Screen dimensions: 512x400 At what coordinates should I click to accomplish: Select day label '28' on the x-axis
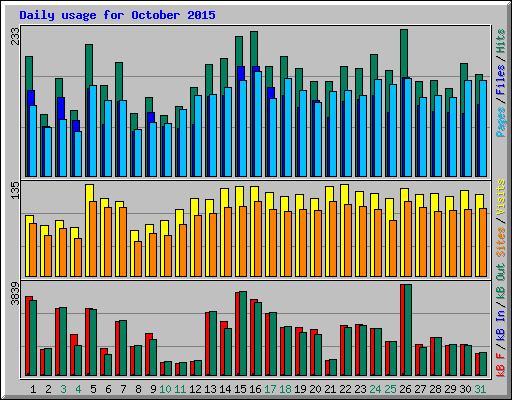(x=435, y=389)
